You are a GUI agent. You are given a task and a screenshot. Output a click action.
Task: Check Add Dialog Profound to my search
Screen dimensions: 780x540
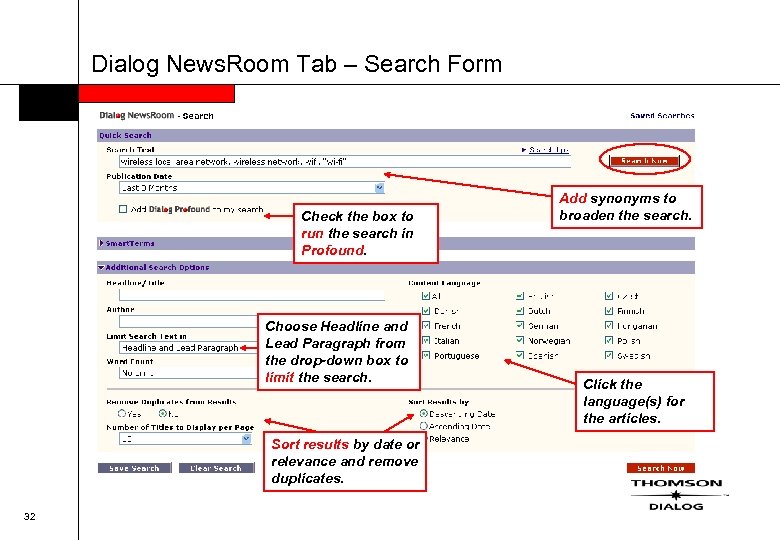tap(123, 209)
